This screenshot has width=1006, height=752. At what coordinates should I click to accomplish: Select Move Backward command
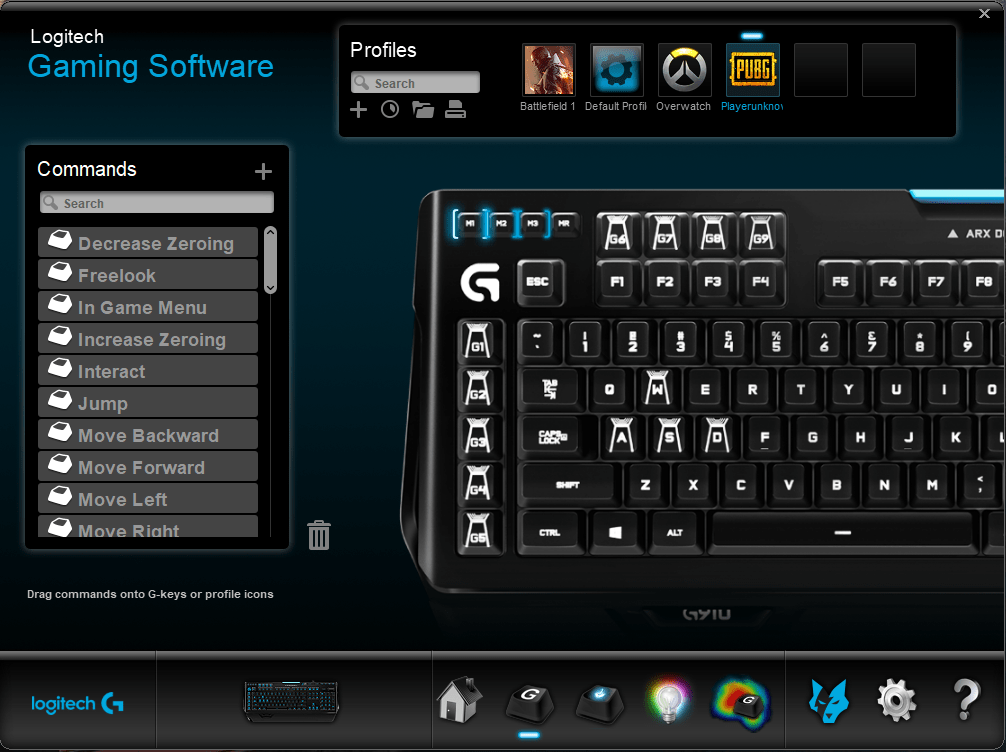point(148,435)
